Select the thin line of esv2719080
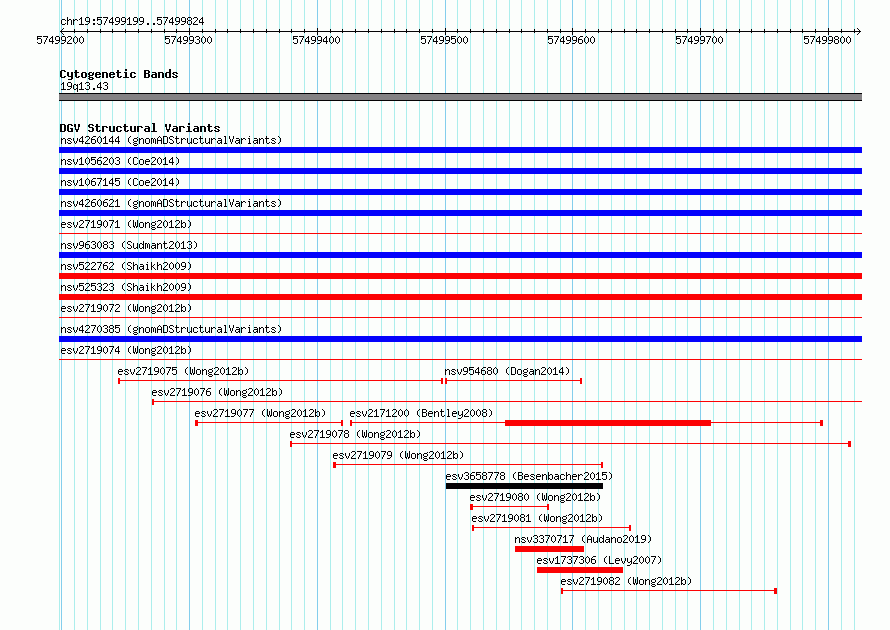 tap(510, 507)
